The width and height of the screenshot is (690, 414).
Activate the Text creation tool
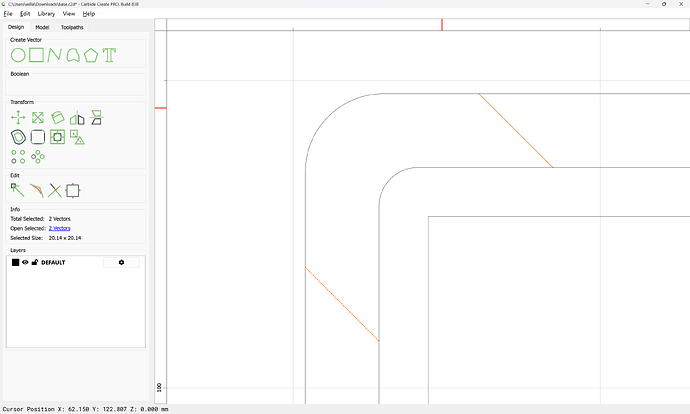pyautogui.click(x=109, y=55)
